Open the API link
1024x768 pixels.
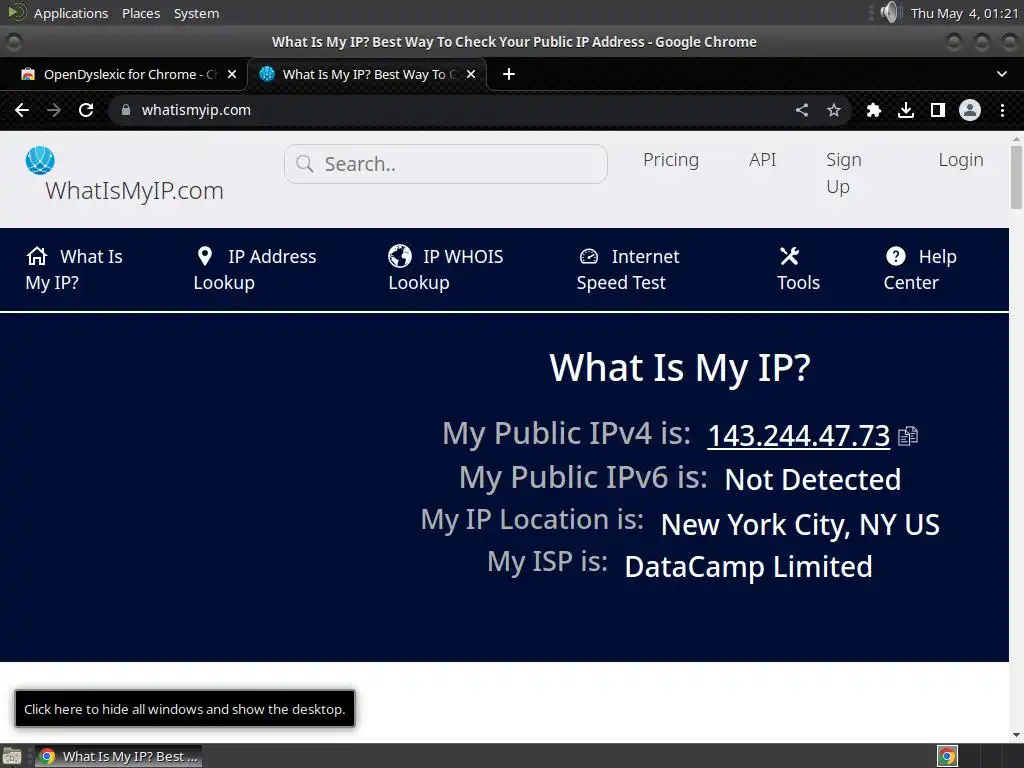[x=762, y=160]
